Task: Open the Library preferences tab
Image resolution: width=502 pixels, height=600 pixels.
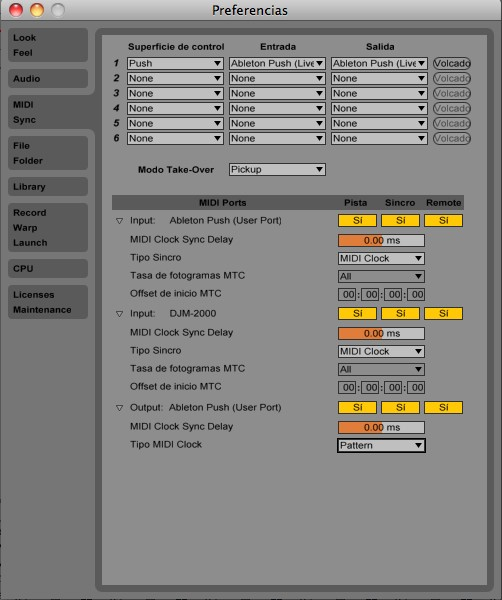Action: [48, 187]
